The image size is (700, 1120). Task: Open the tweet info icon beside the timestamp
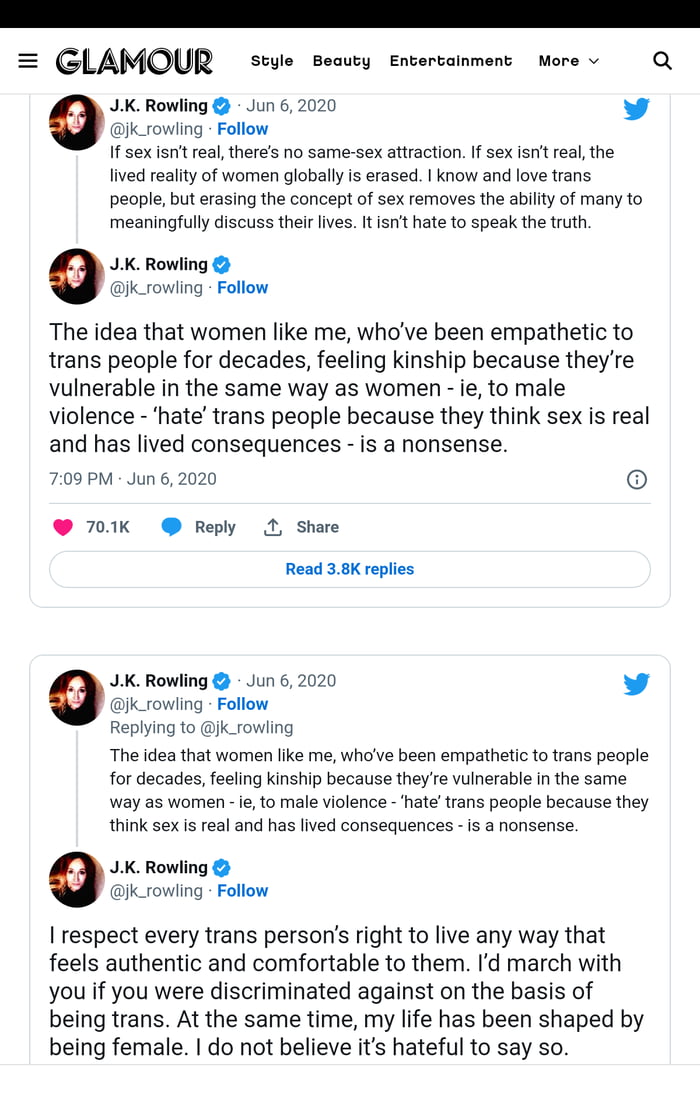click(x=637, y=479)
